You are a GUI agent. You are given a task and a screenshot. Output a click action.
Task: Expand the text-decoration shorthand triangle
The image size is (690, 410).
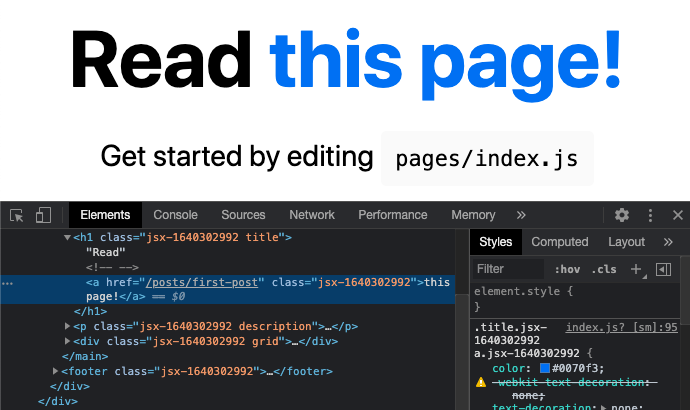(604, 406)
